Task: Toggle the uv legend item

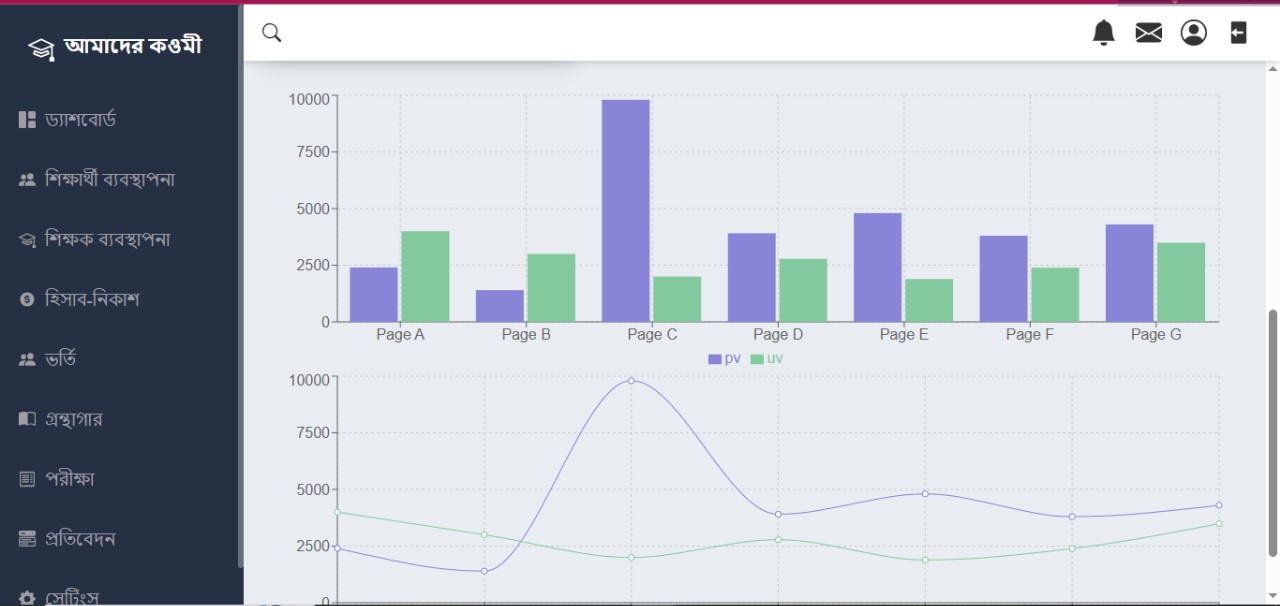Action: click(767, 359)
